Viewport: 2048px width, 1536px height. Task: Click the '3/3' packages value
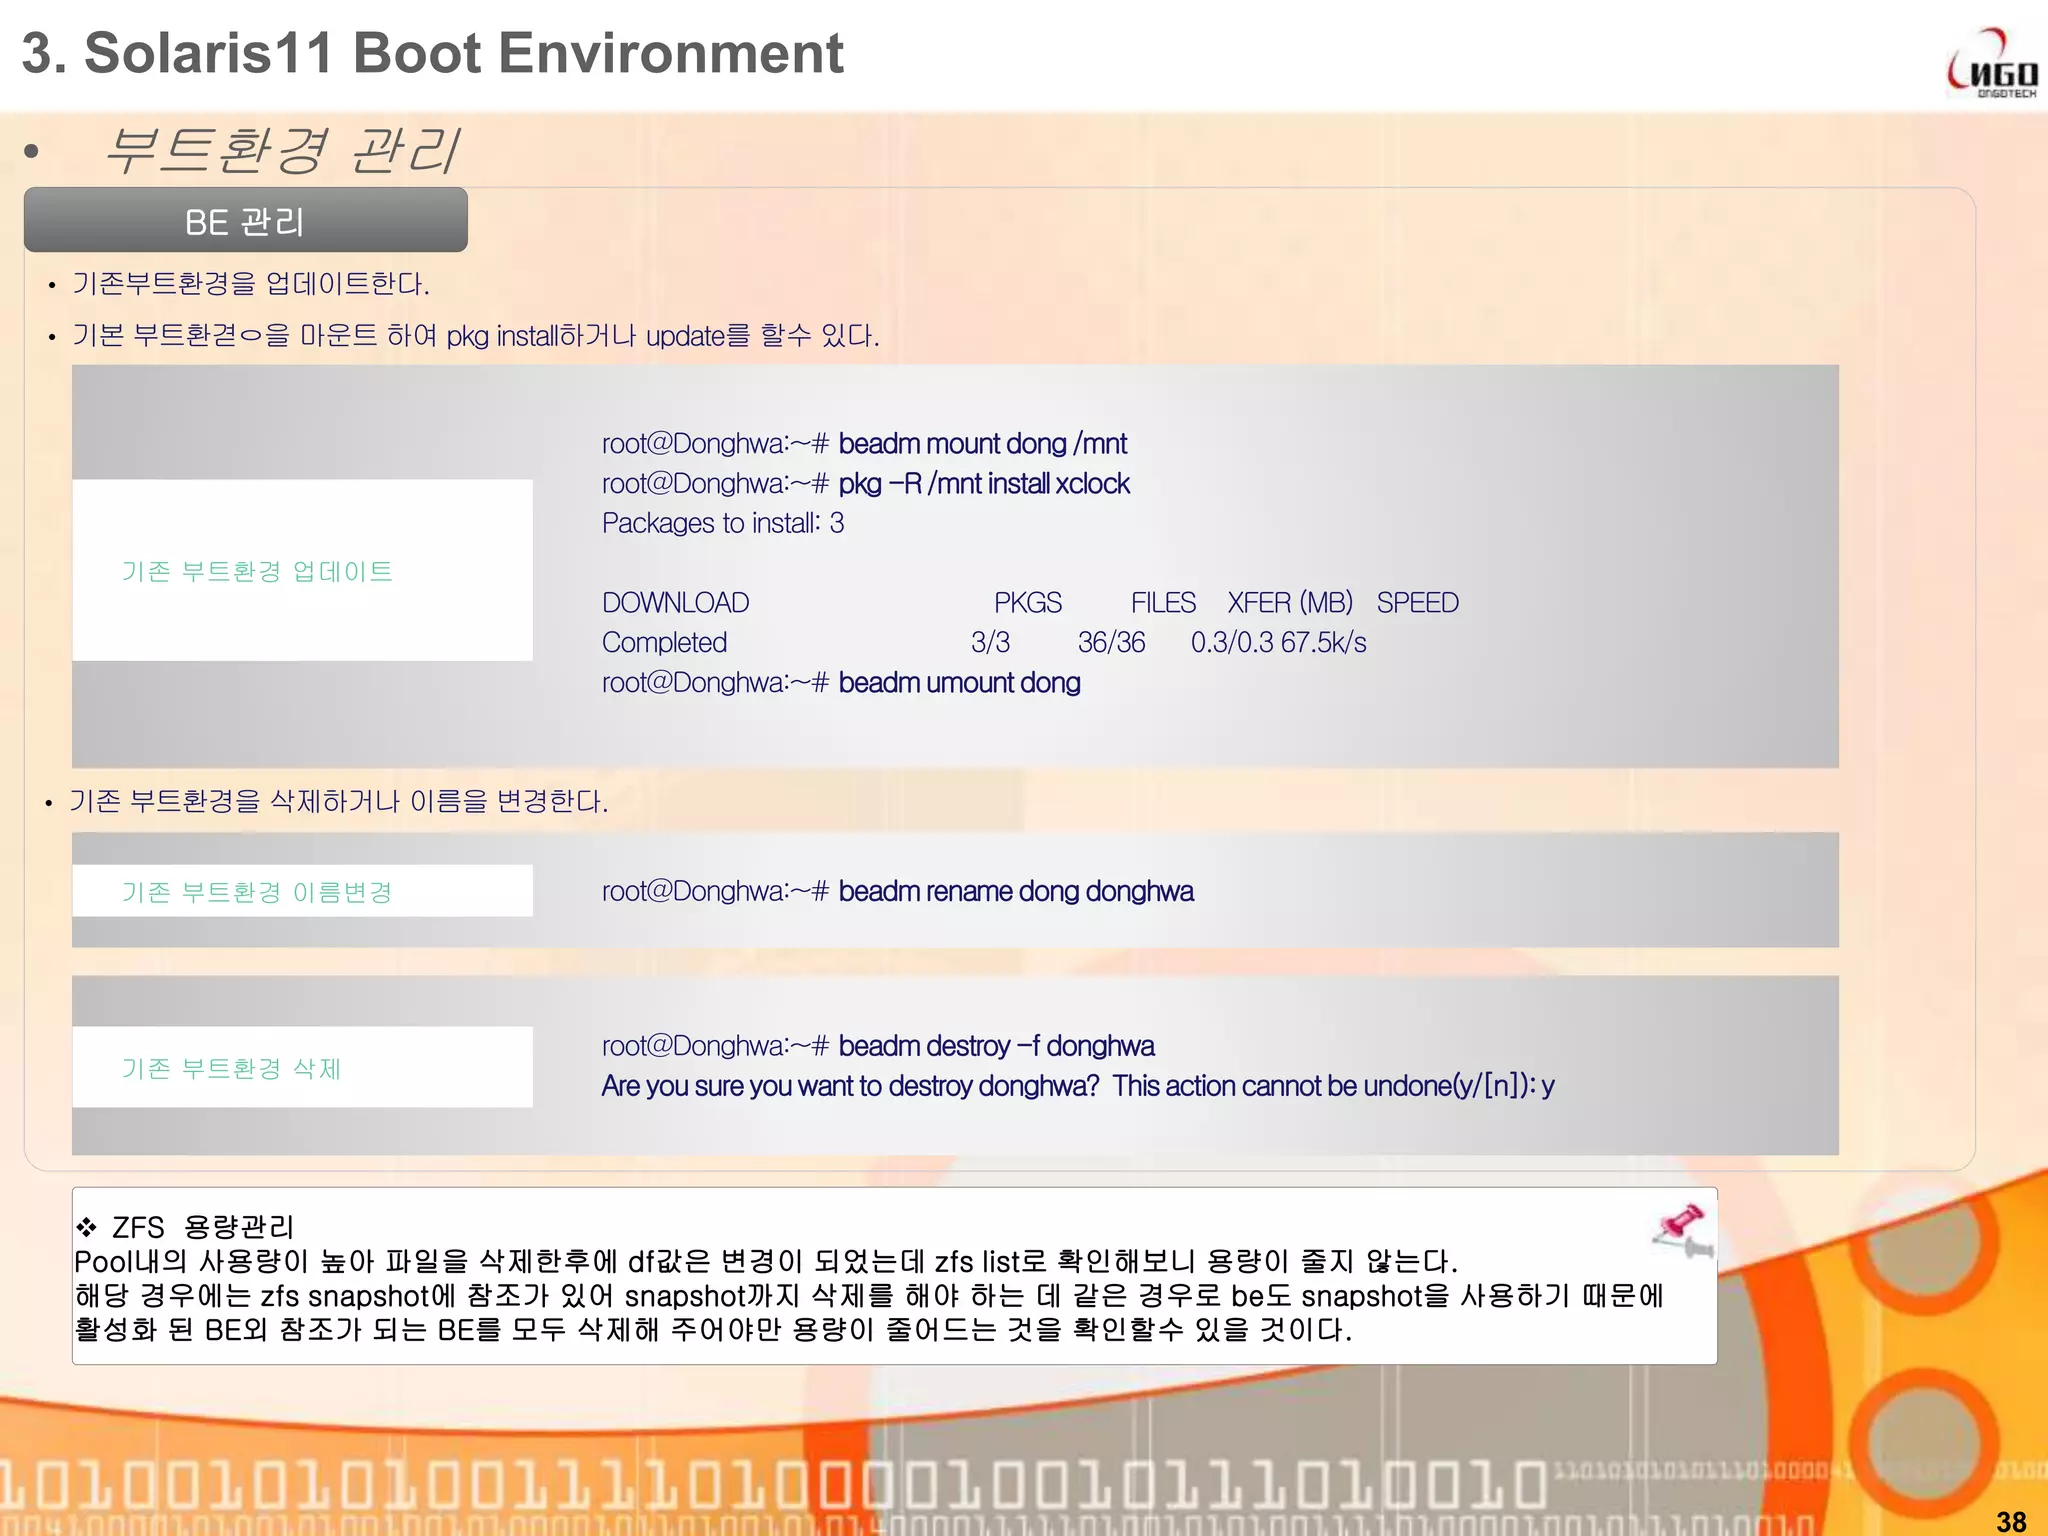[990, 642]
